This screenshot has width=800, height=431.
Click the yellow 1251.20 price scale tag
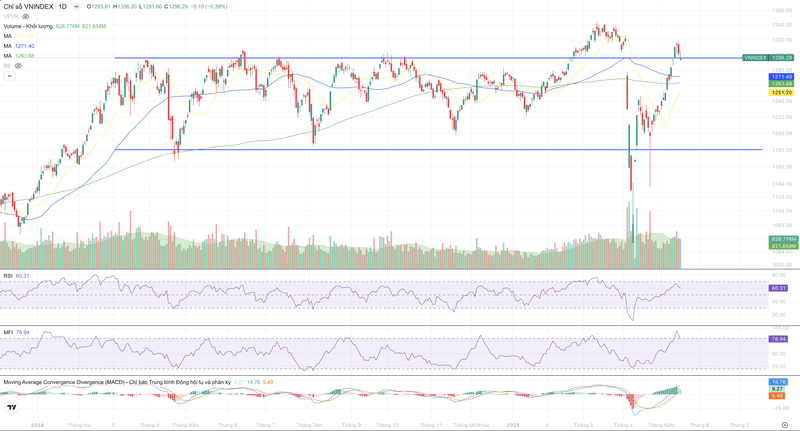tap(781, 93)
